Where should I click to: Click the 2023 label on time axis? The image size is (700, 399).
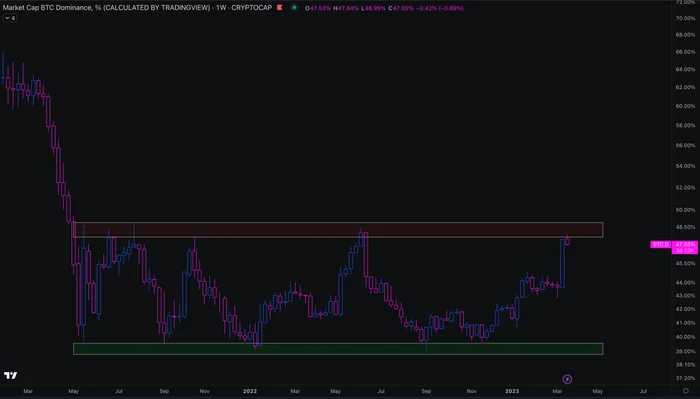point(512,391)
